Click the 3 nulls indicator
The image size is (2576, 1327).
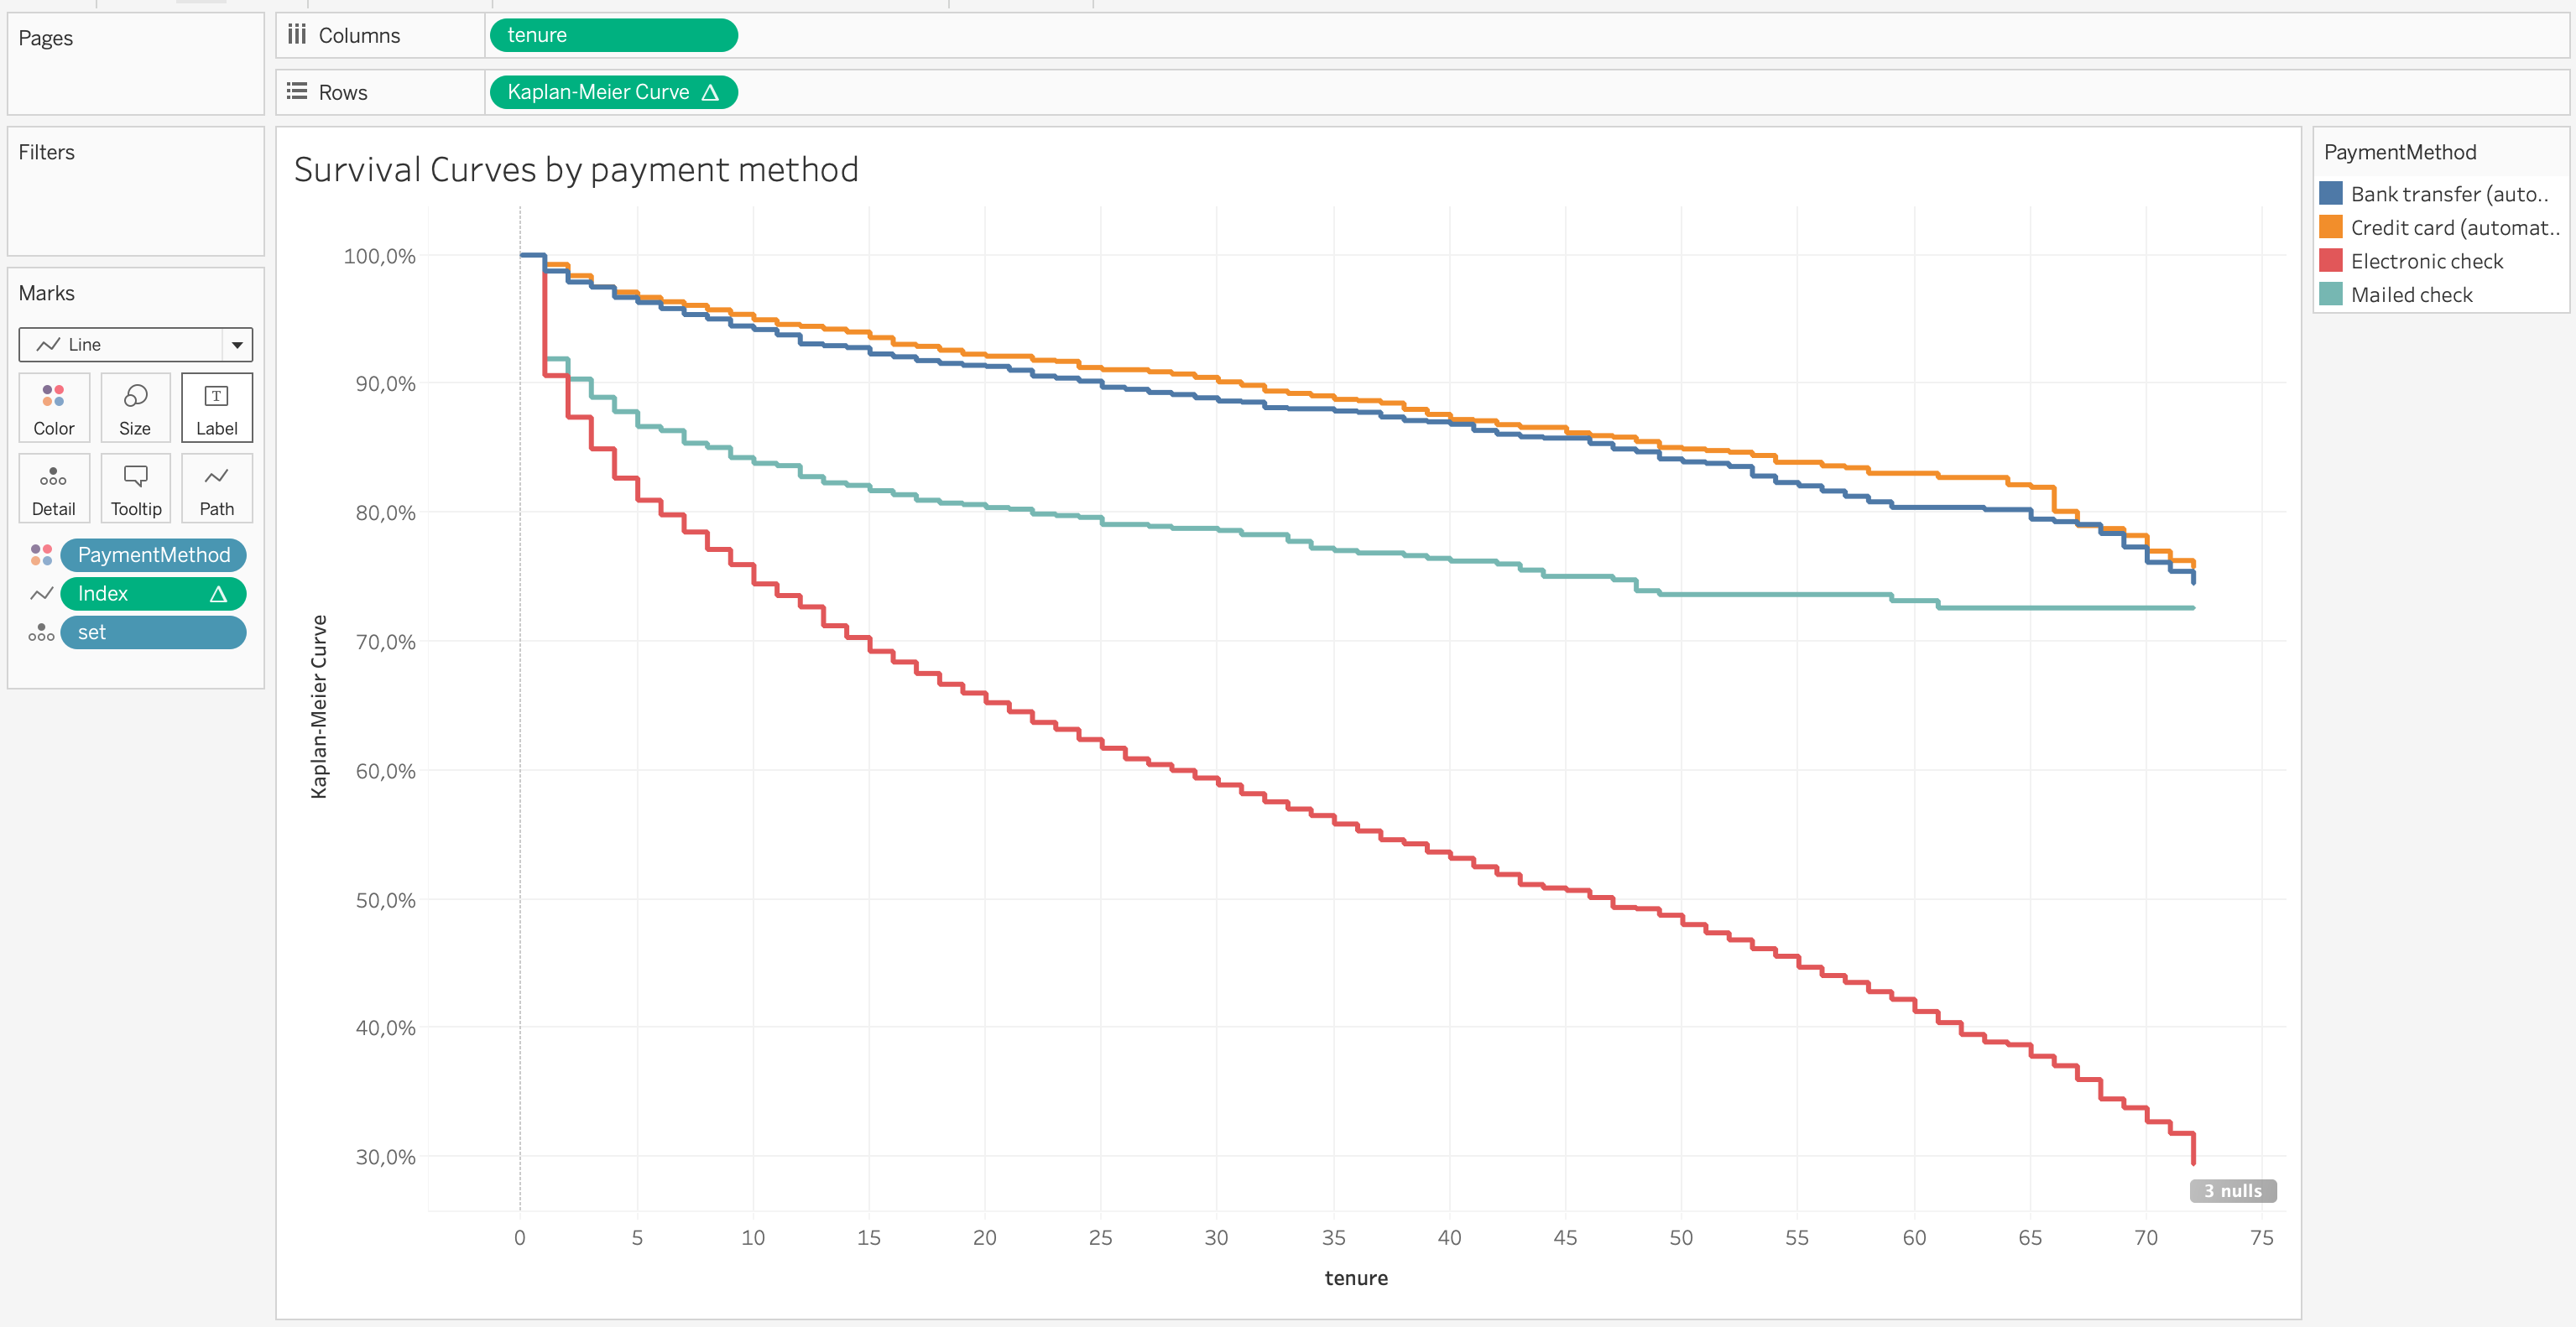pyautogui.click(x=2232, y=1191)
